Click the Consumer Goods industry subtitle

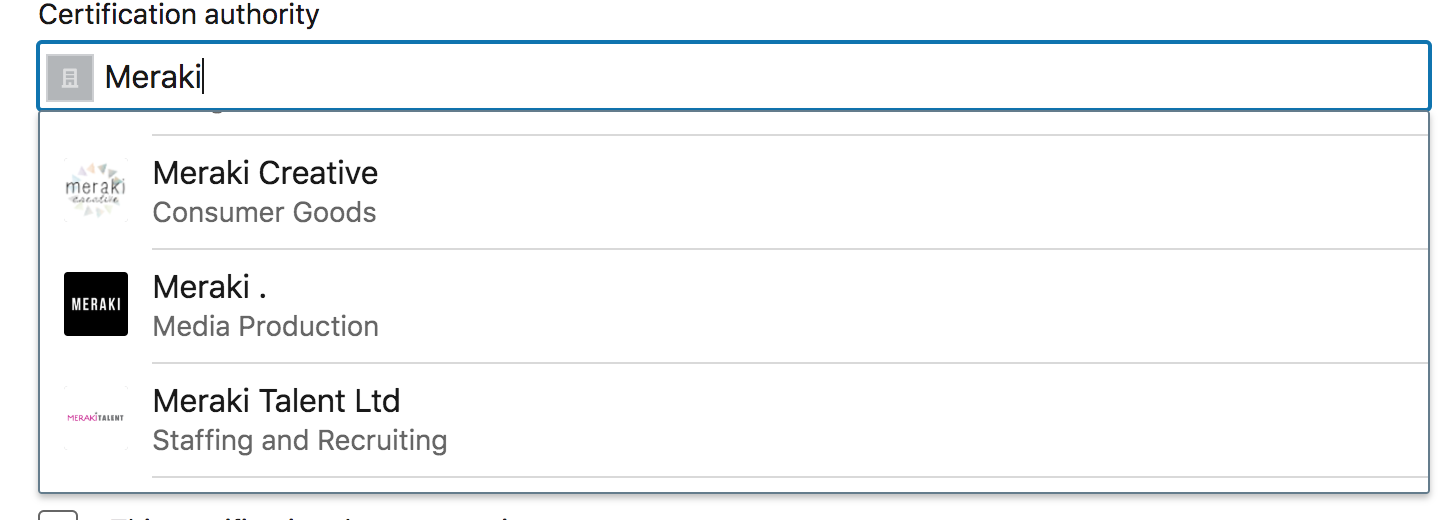264,213
